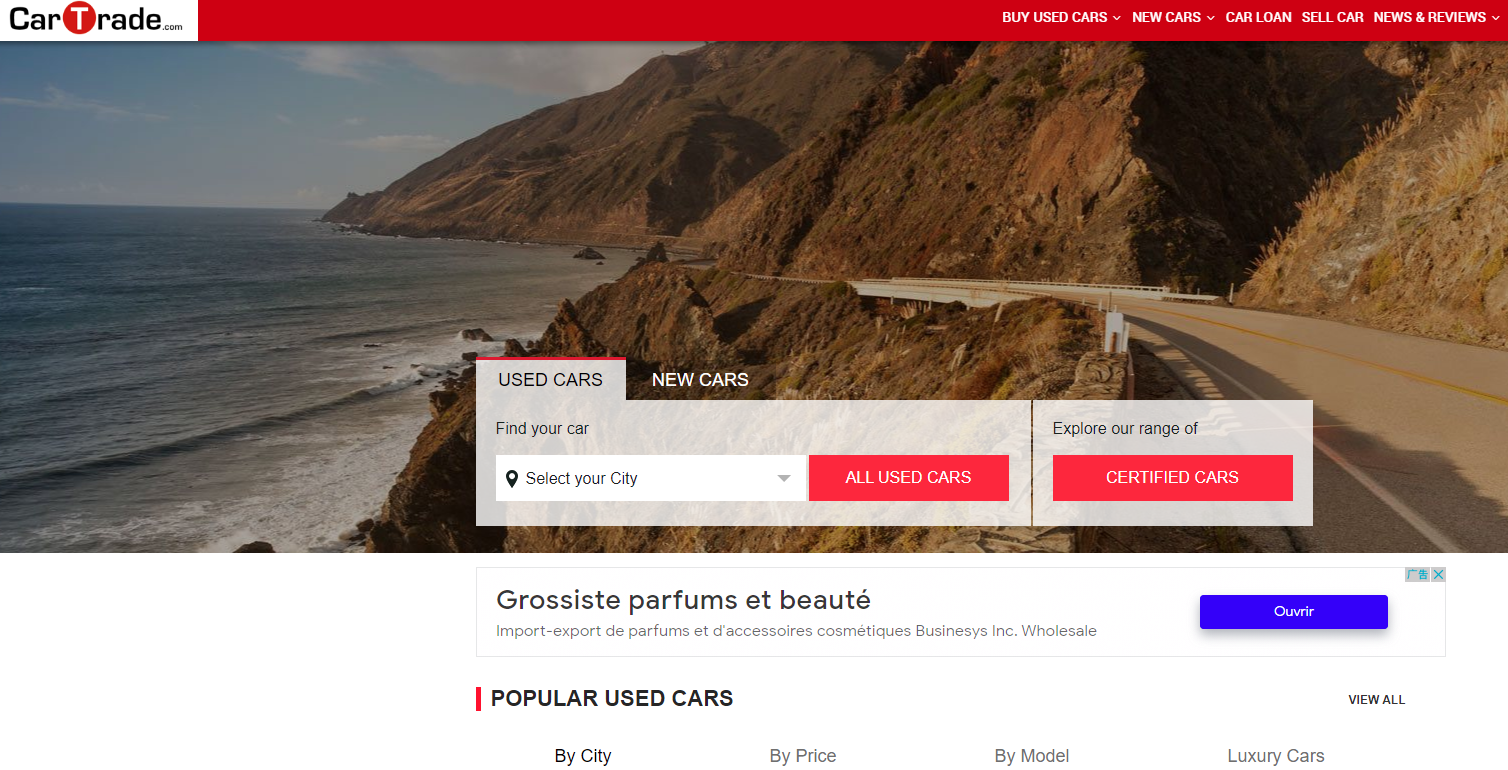Select the Used Cars search tab
The height and width of the screenshot is (770, 1508).
click(551, 380)
